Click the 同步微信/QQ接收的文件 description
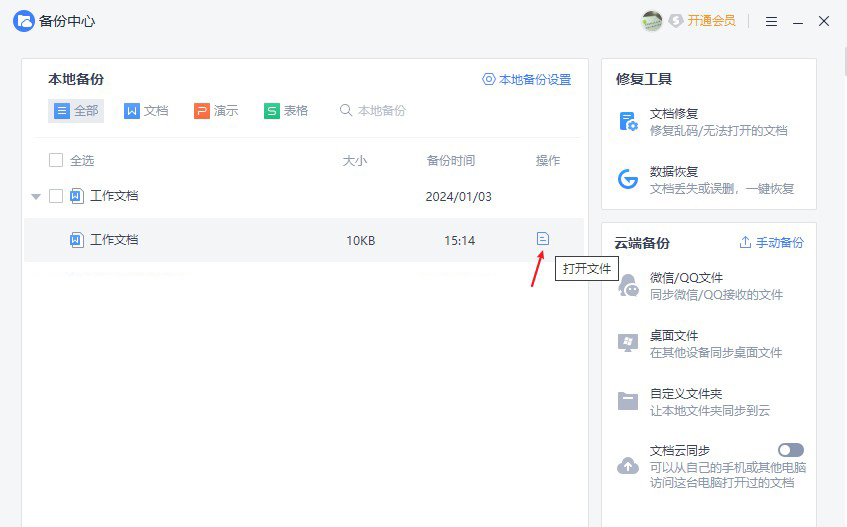Viewport: 847px width, 527px height. [716, 295]
